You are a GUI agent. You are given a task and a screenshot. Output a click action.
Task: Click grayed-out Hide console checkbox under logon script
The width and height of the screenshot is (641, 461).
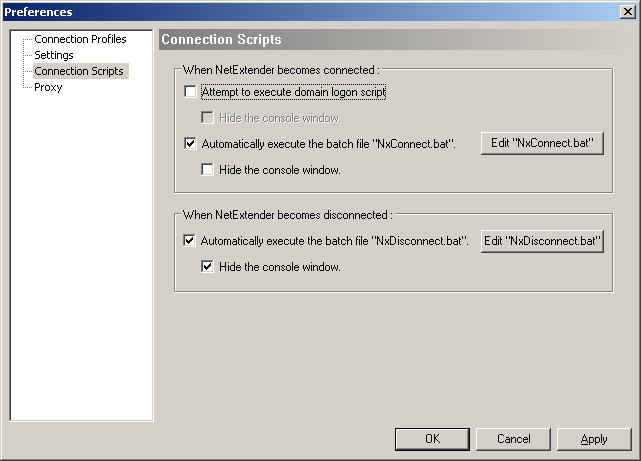[208, 117]
